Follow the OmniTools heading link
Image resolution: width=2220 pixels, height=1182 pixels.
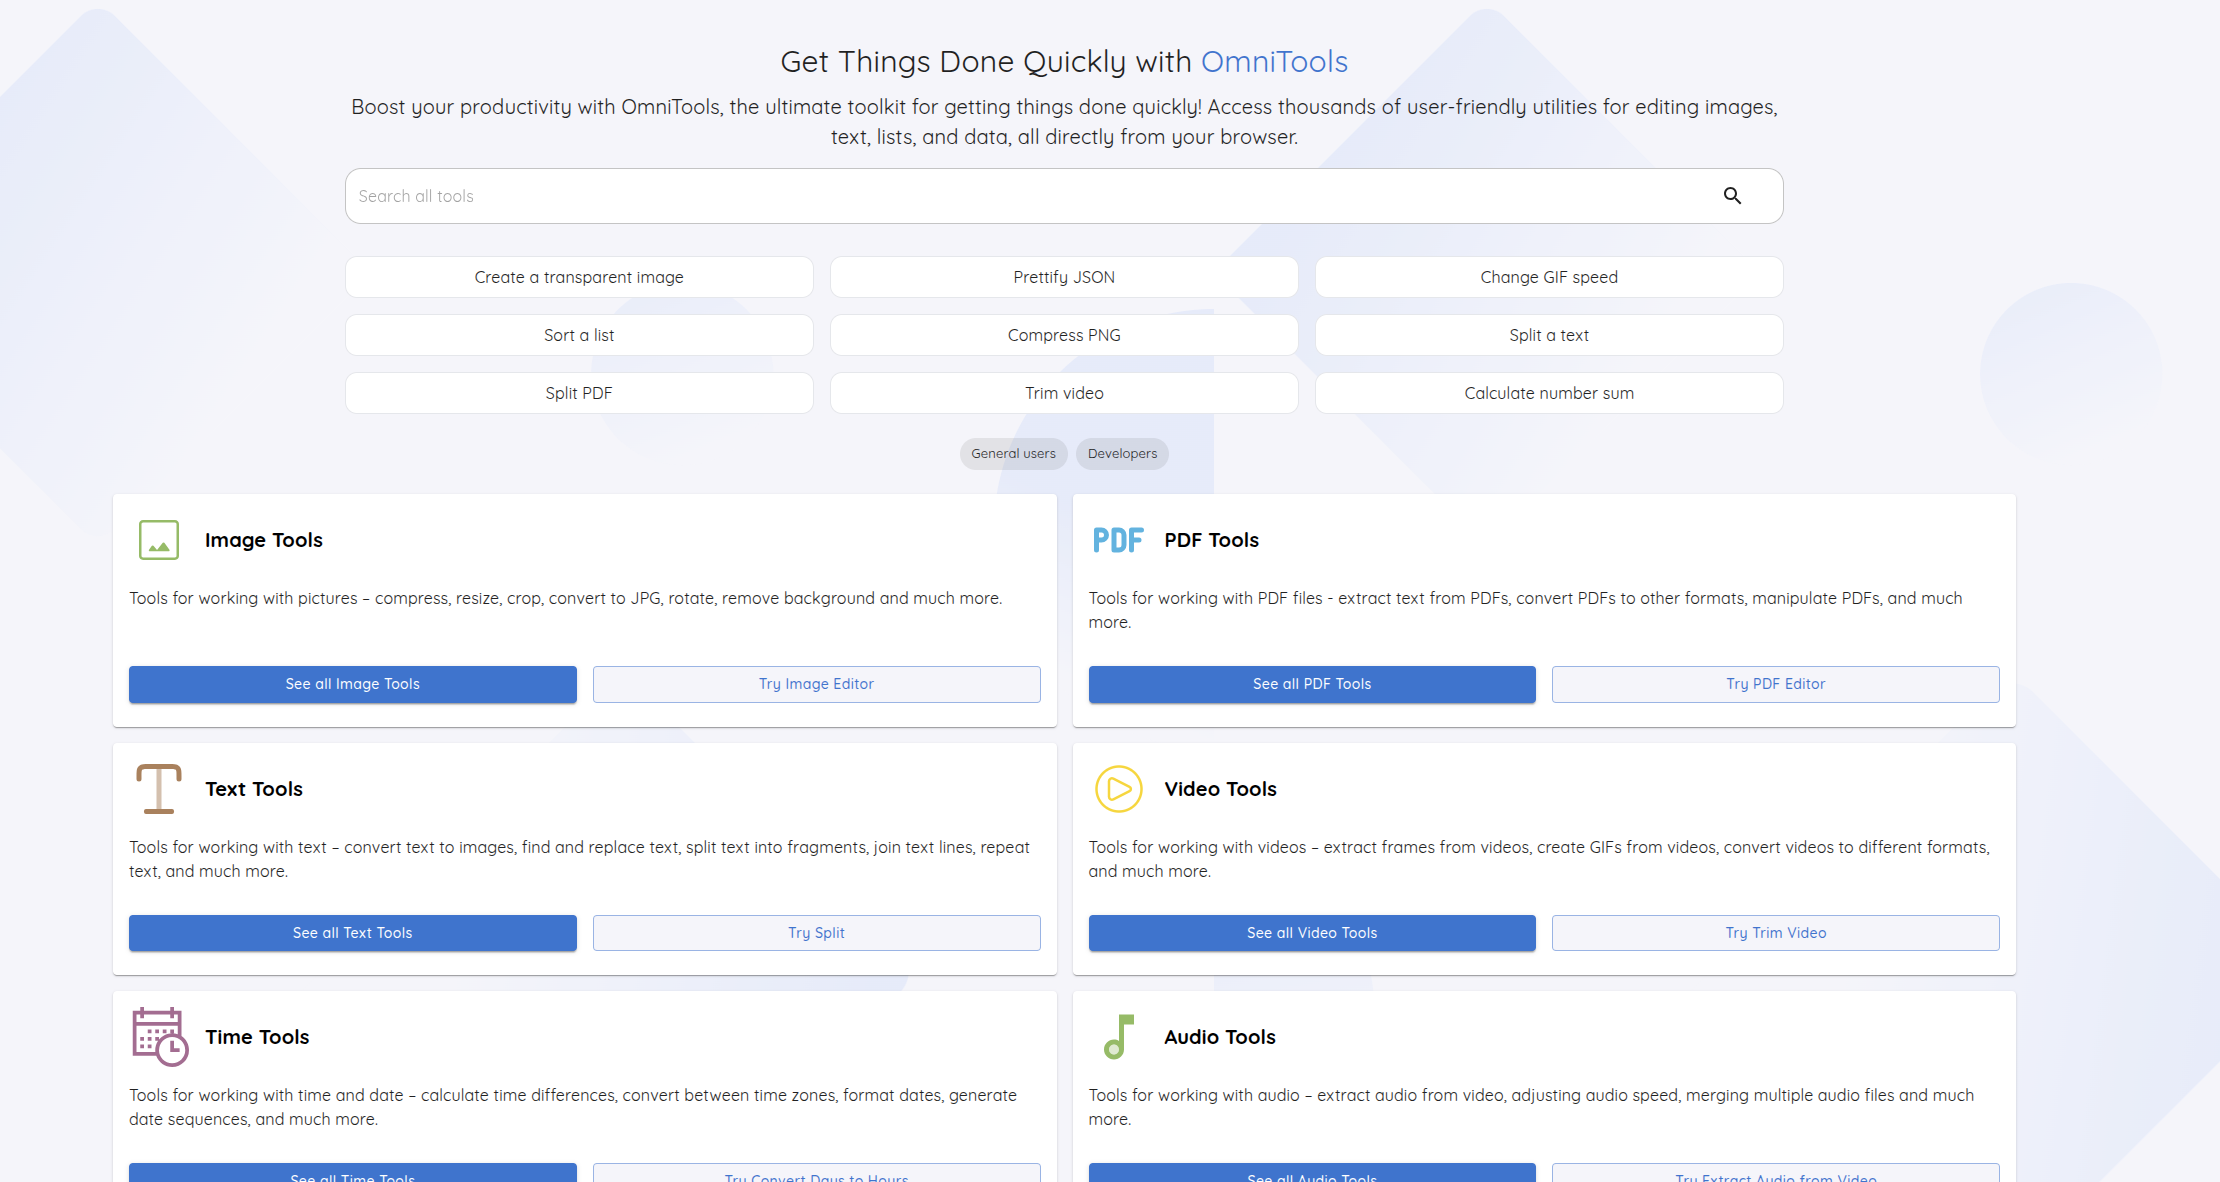click(x=1274, y=62)
